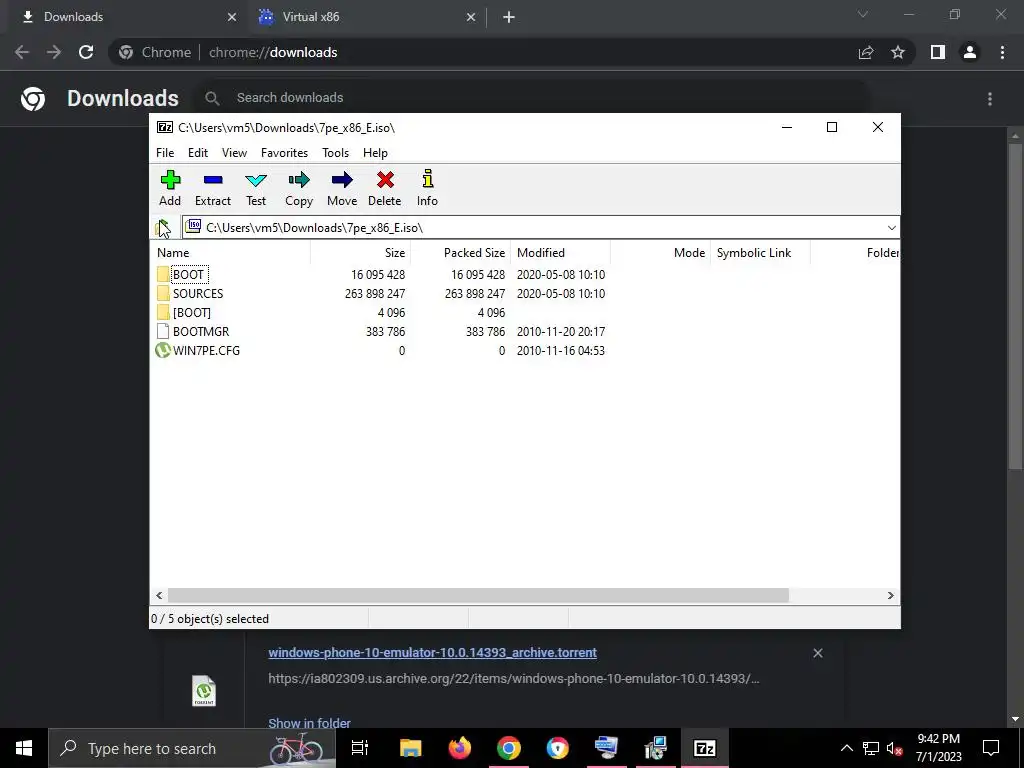Show hidden system tray icons
This screenshot has width=1024, height=768.
point(846,748)
